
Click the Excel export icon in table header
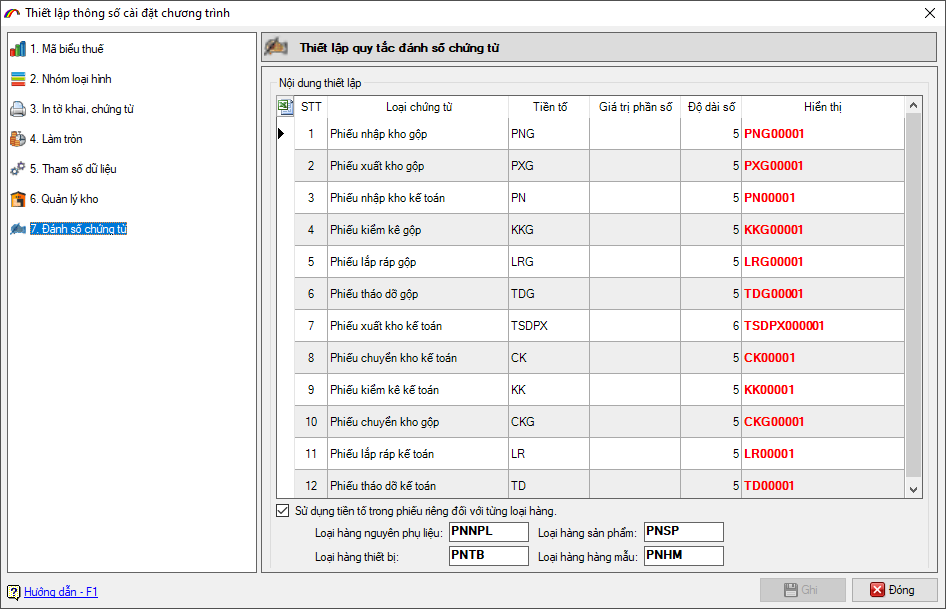pos(285,107)
